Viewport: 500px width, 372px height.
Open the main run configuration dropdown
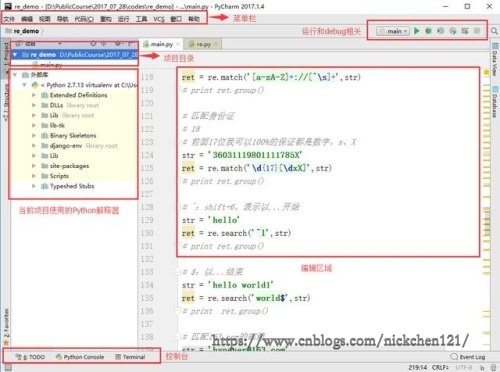(393, 31)
